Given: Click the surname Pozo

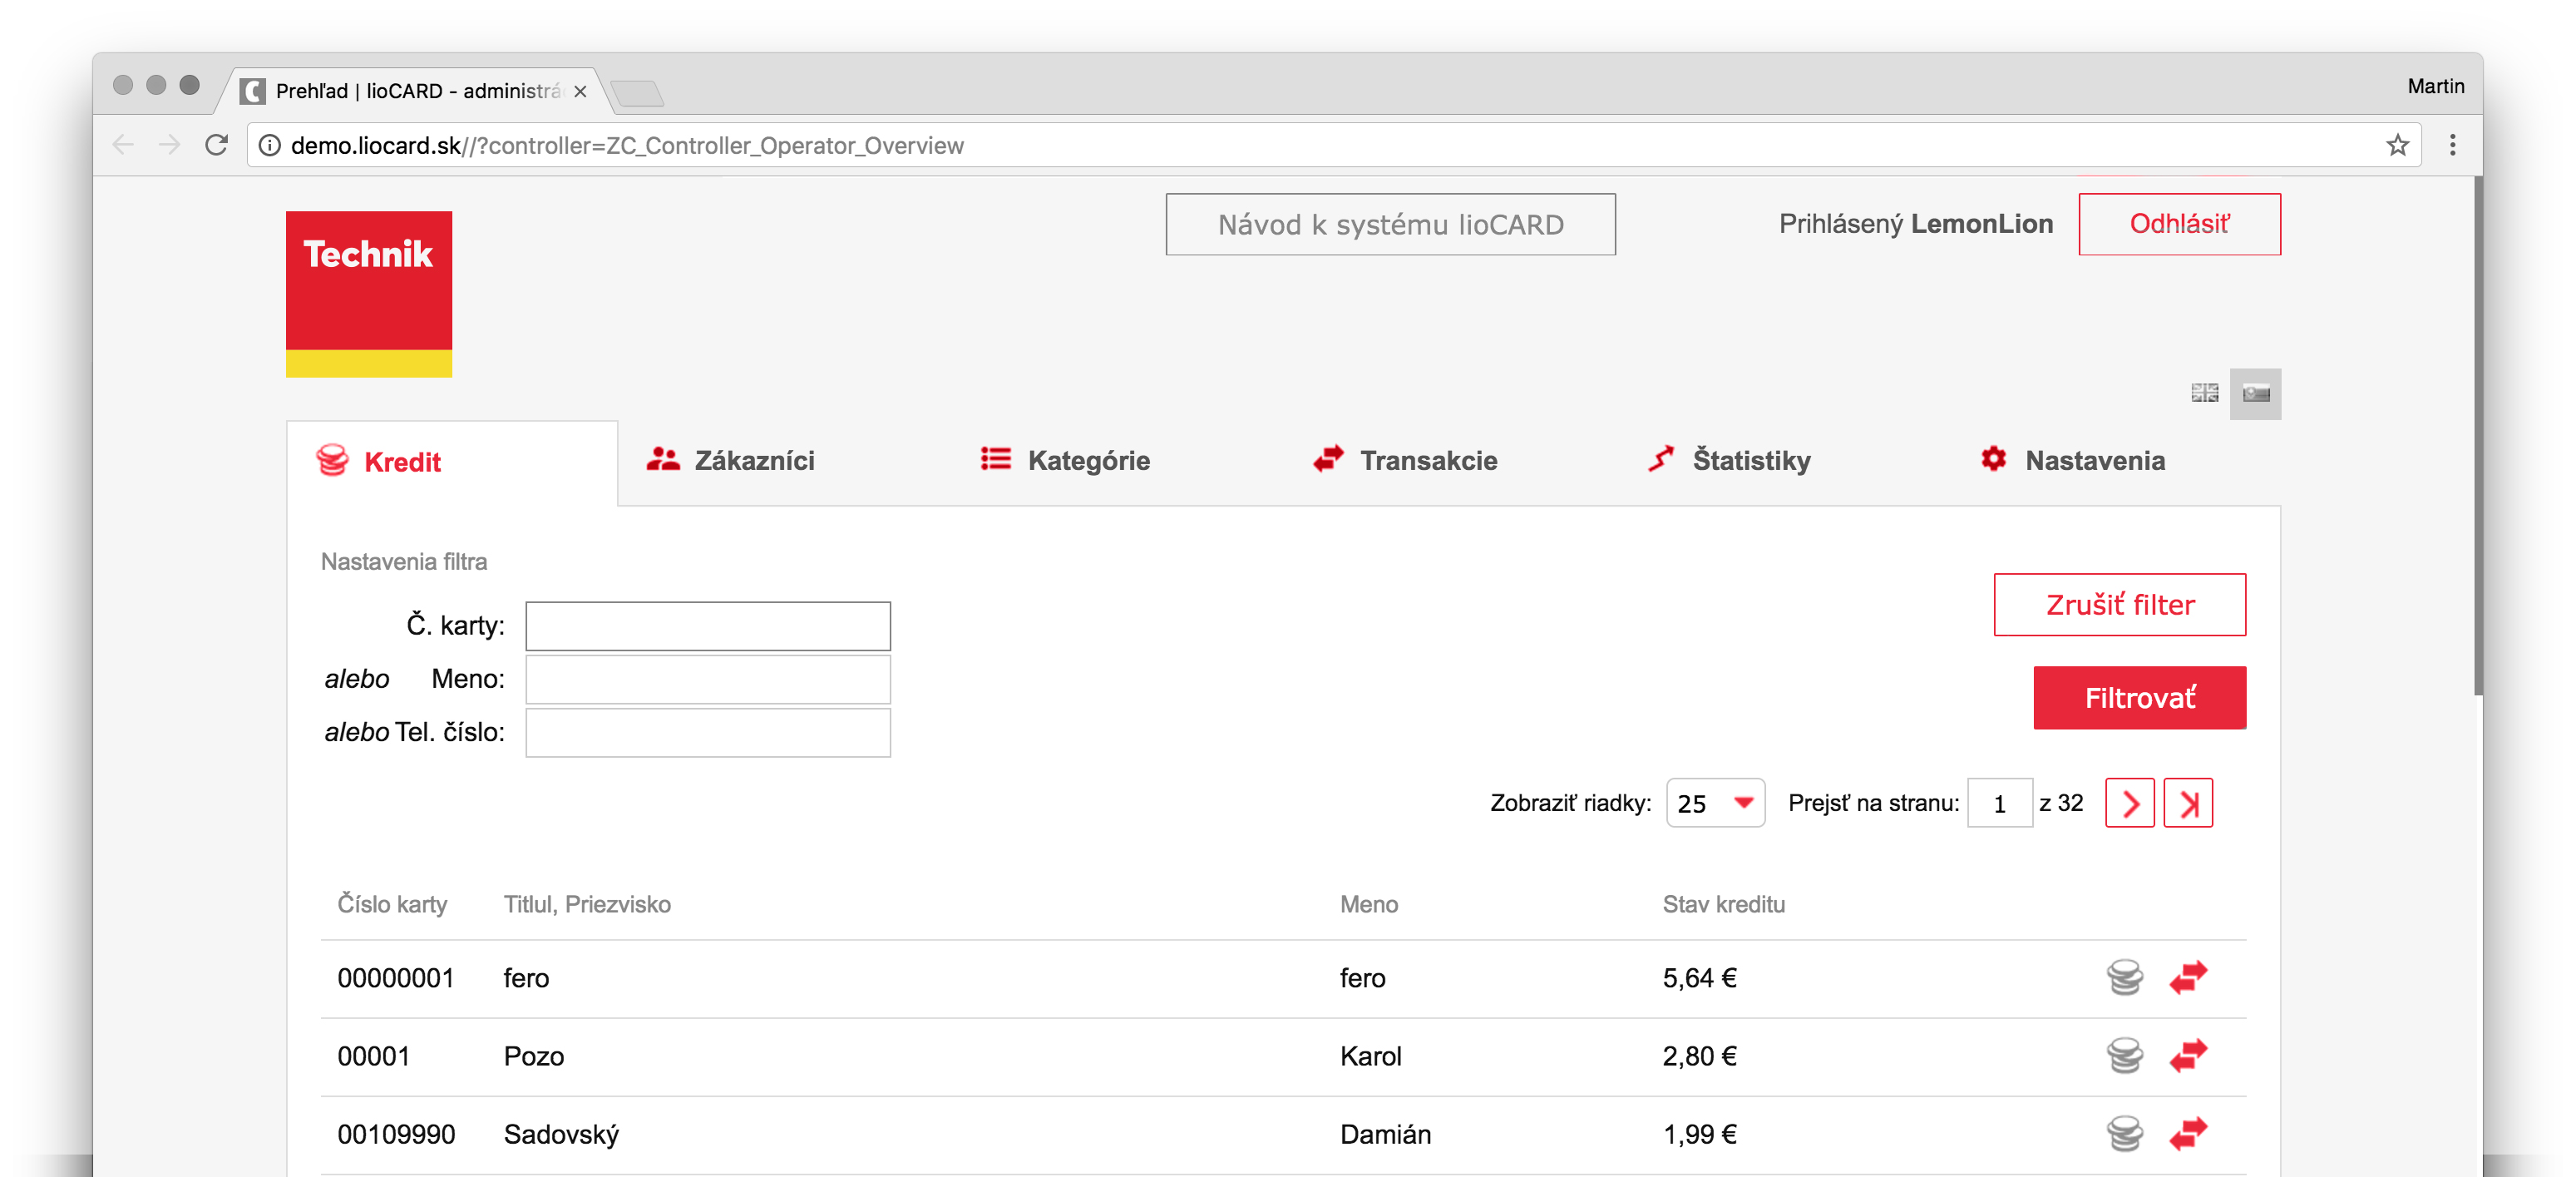Looking at the screenshot, I should click(533, 1056).
